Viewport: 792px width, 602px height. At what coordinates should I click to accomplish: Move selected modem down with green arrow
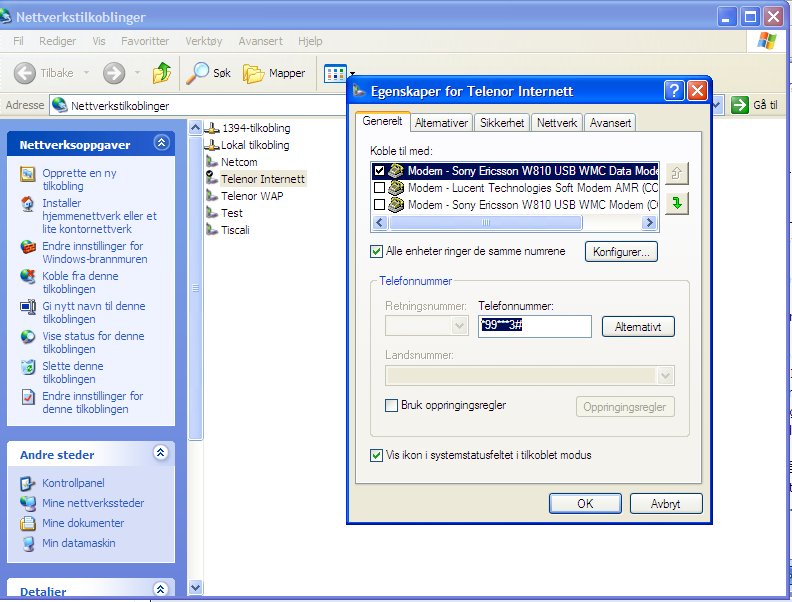point(677,204)
